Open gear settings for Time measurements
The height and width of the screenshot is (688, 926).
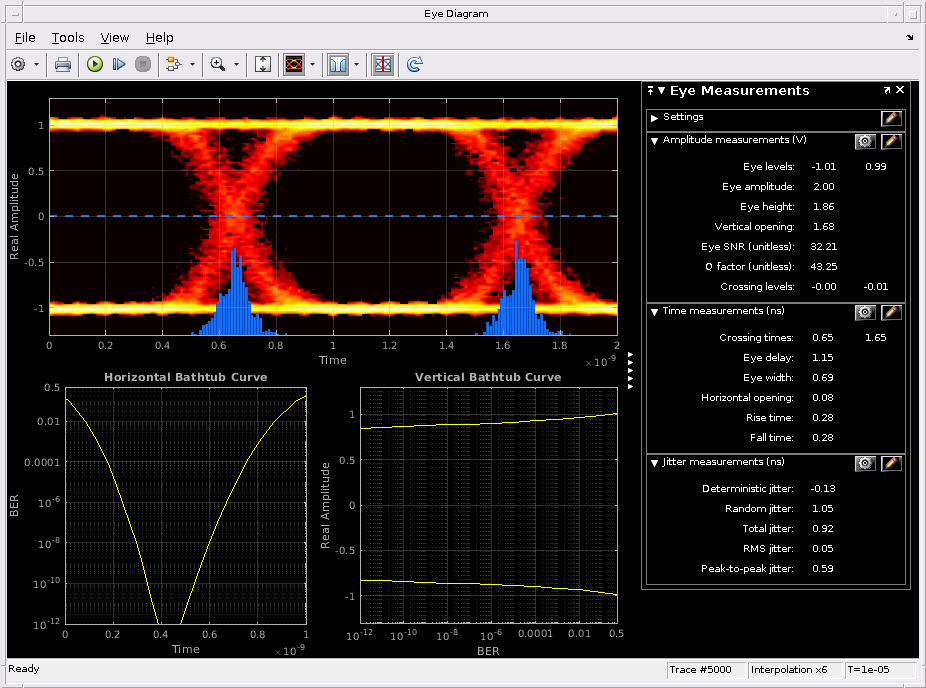pyautogui.click(x=865, y=312)
